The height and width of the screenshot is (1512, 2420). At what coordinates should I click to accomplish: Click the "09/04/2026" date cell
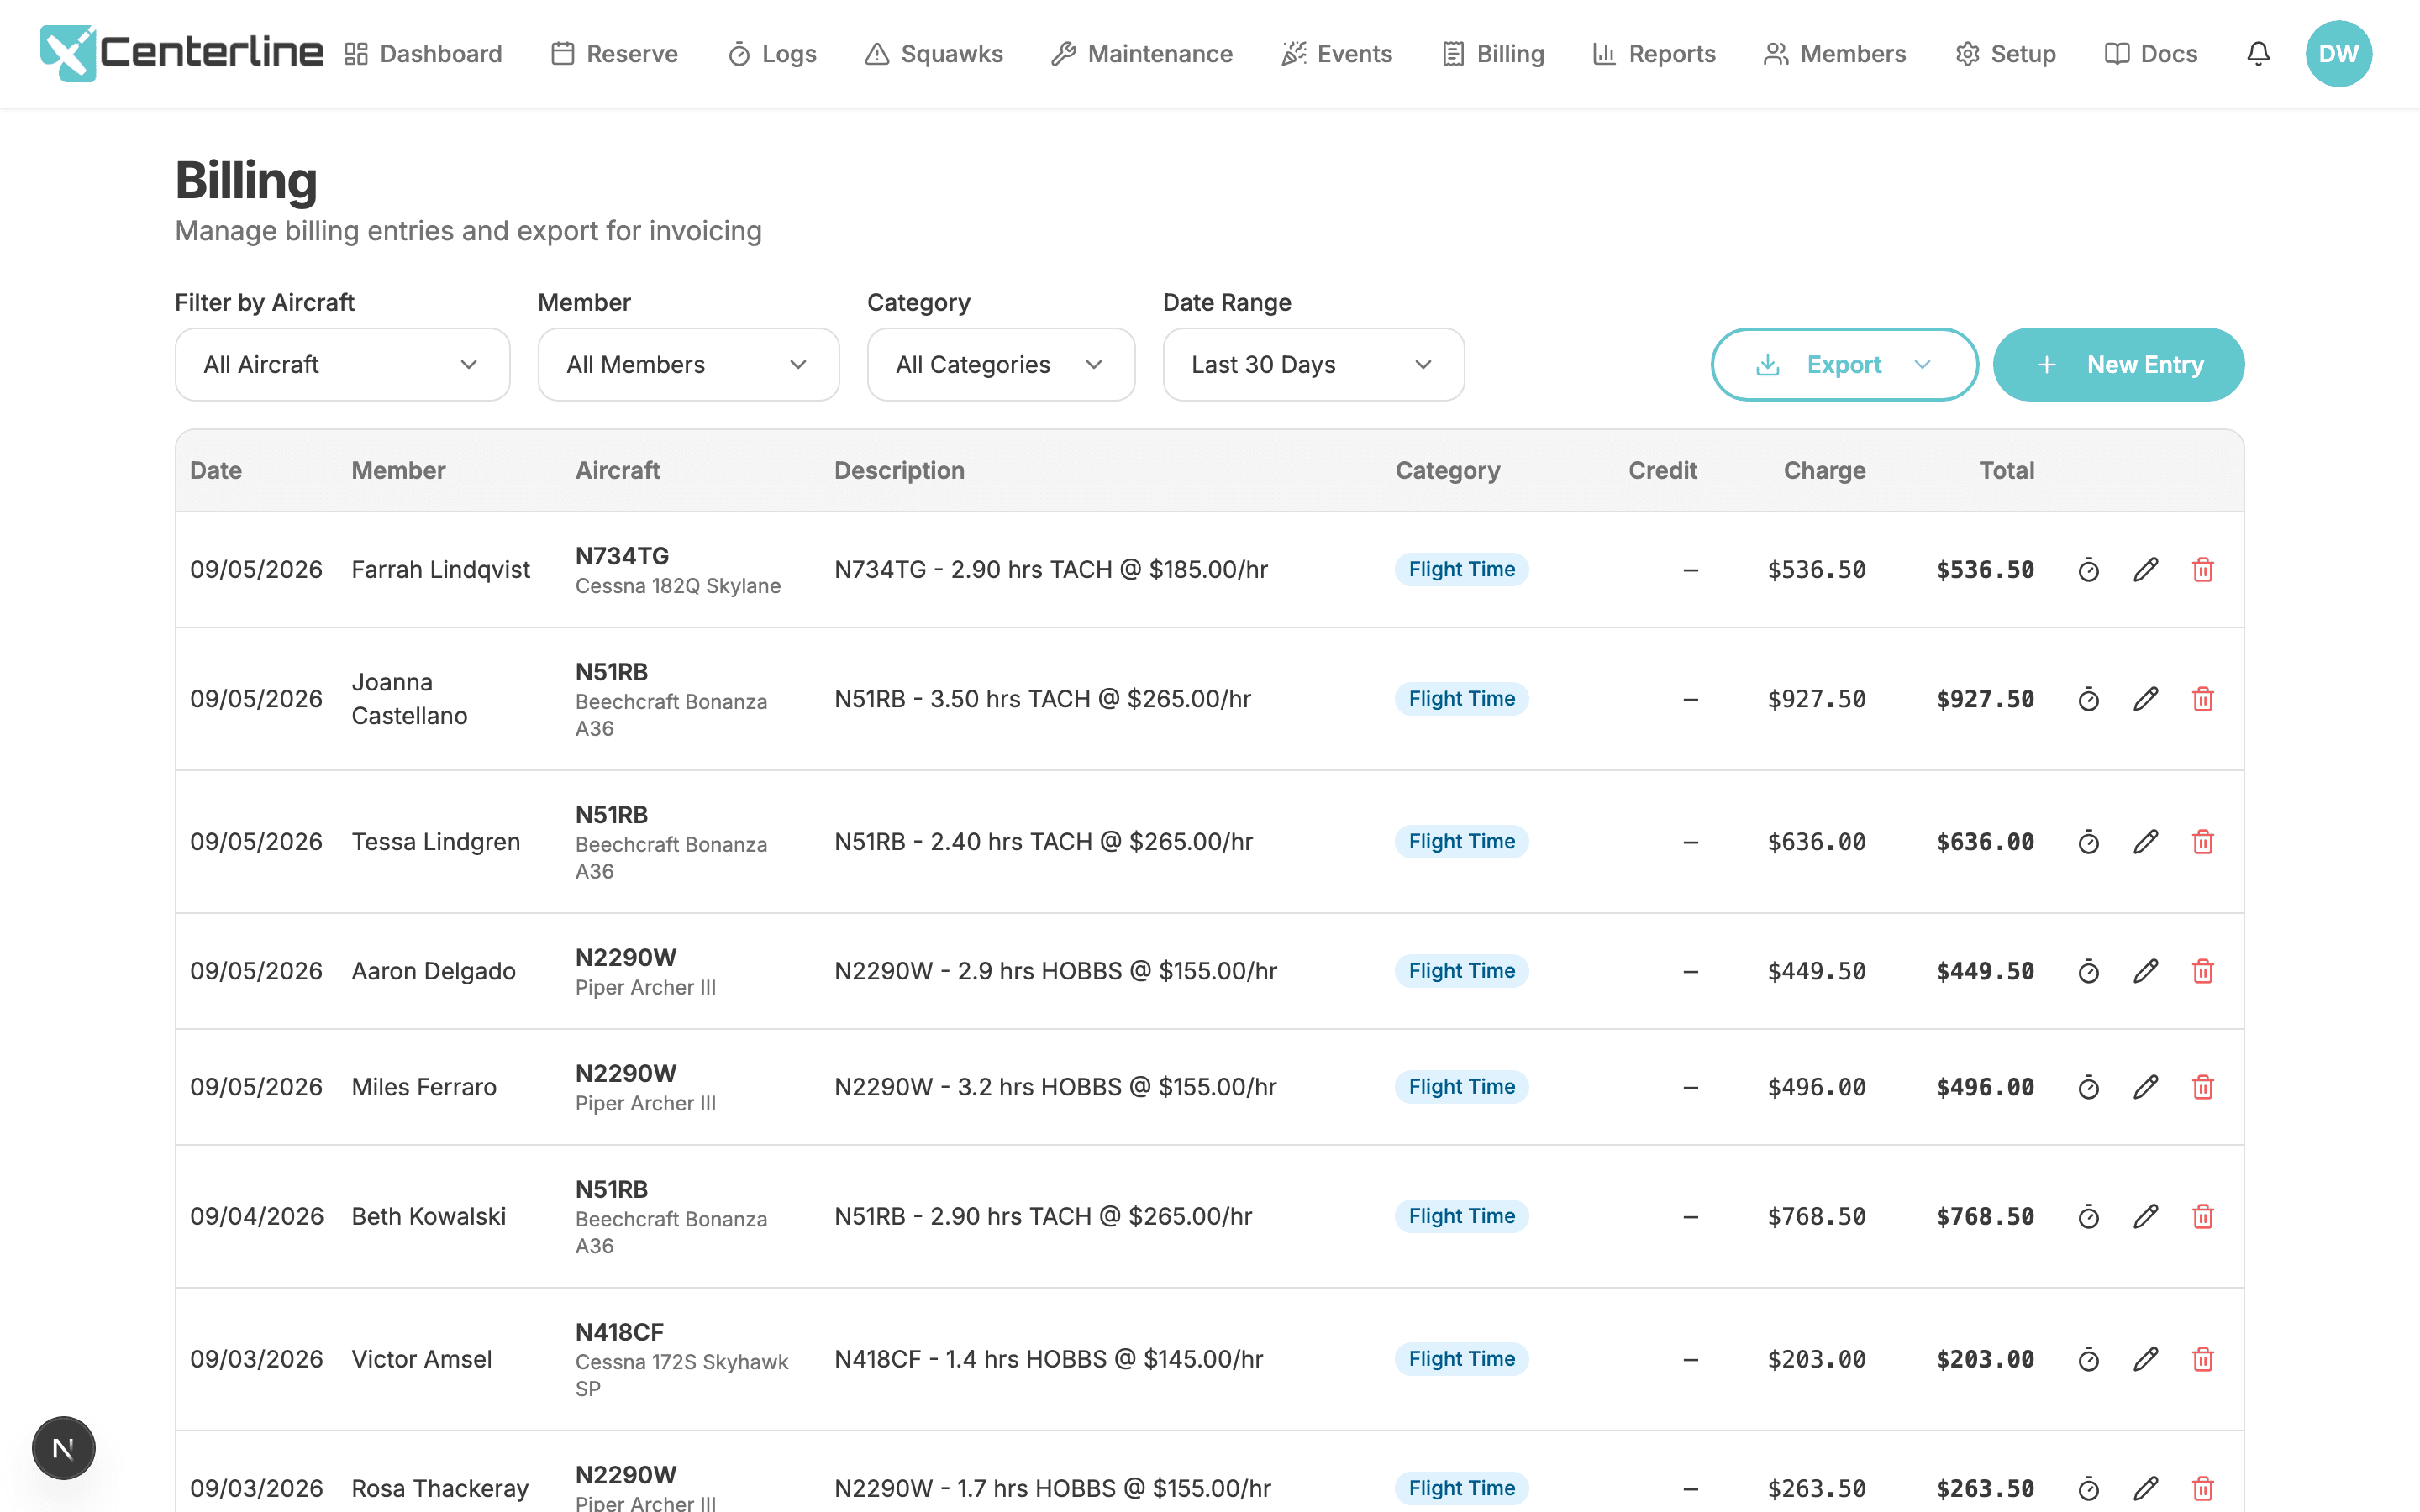(257, 1217)
